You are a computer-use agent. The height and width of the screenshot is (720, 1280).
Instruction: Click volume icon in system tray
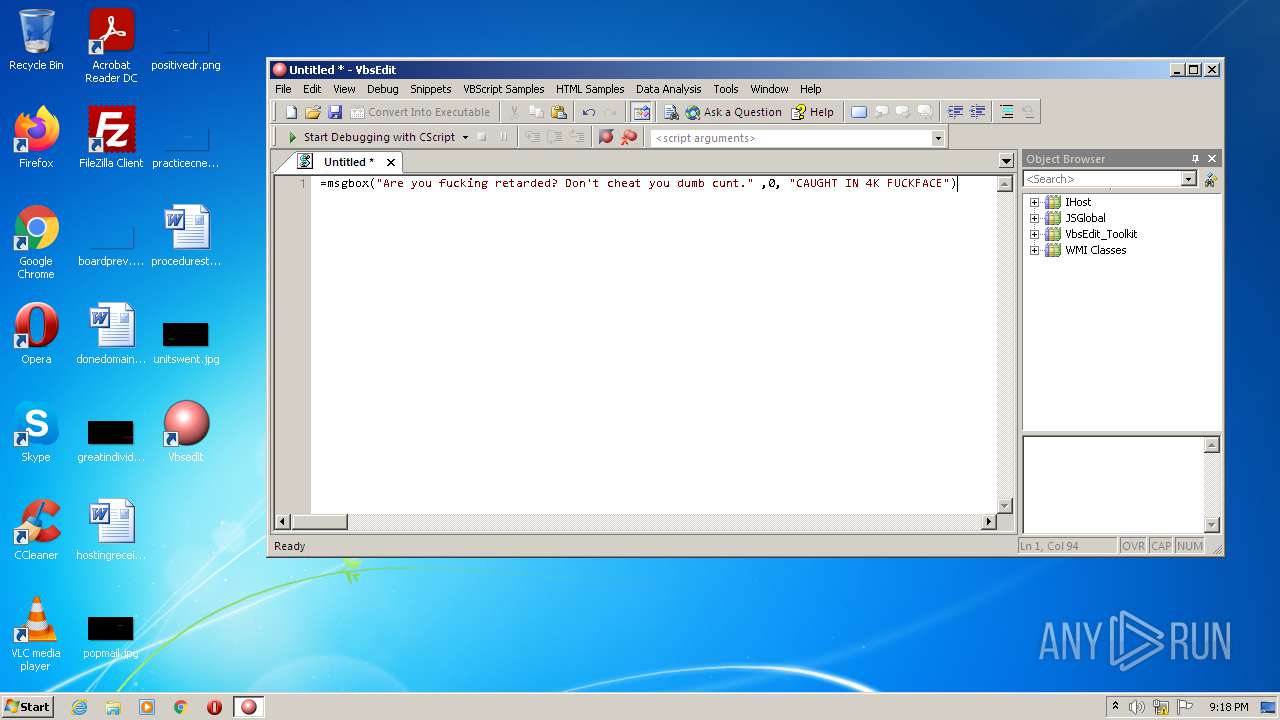pyautogui.click(x=1137, y=707)
